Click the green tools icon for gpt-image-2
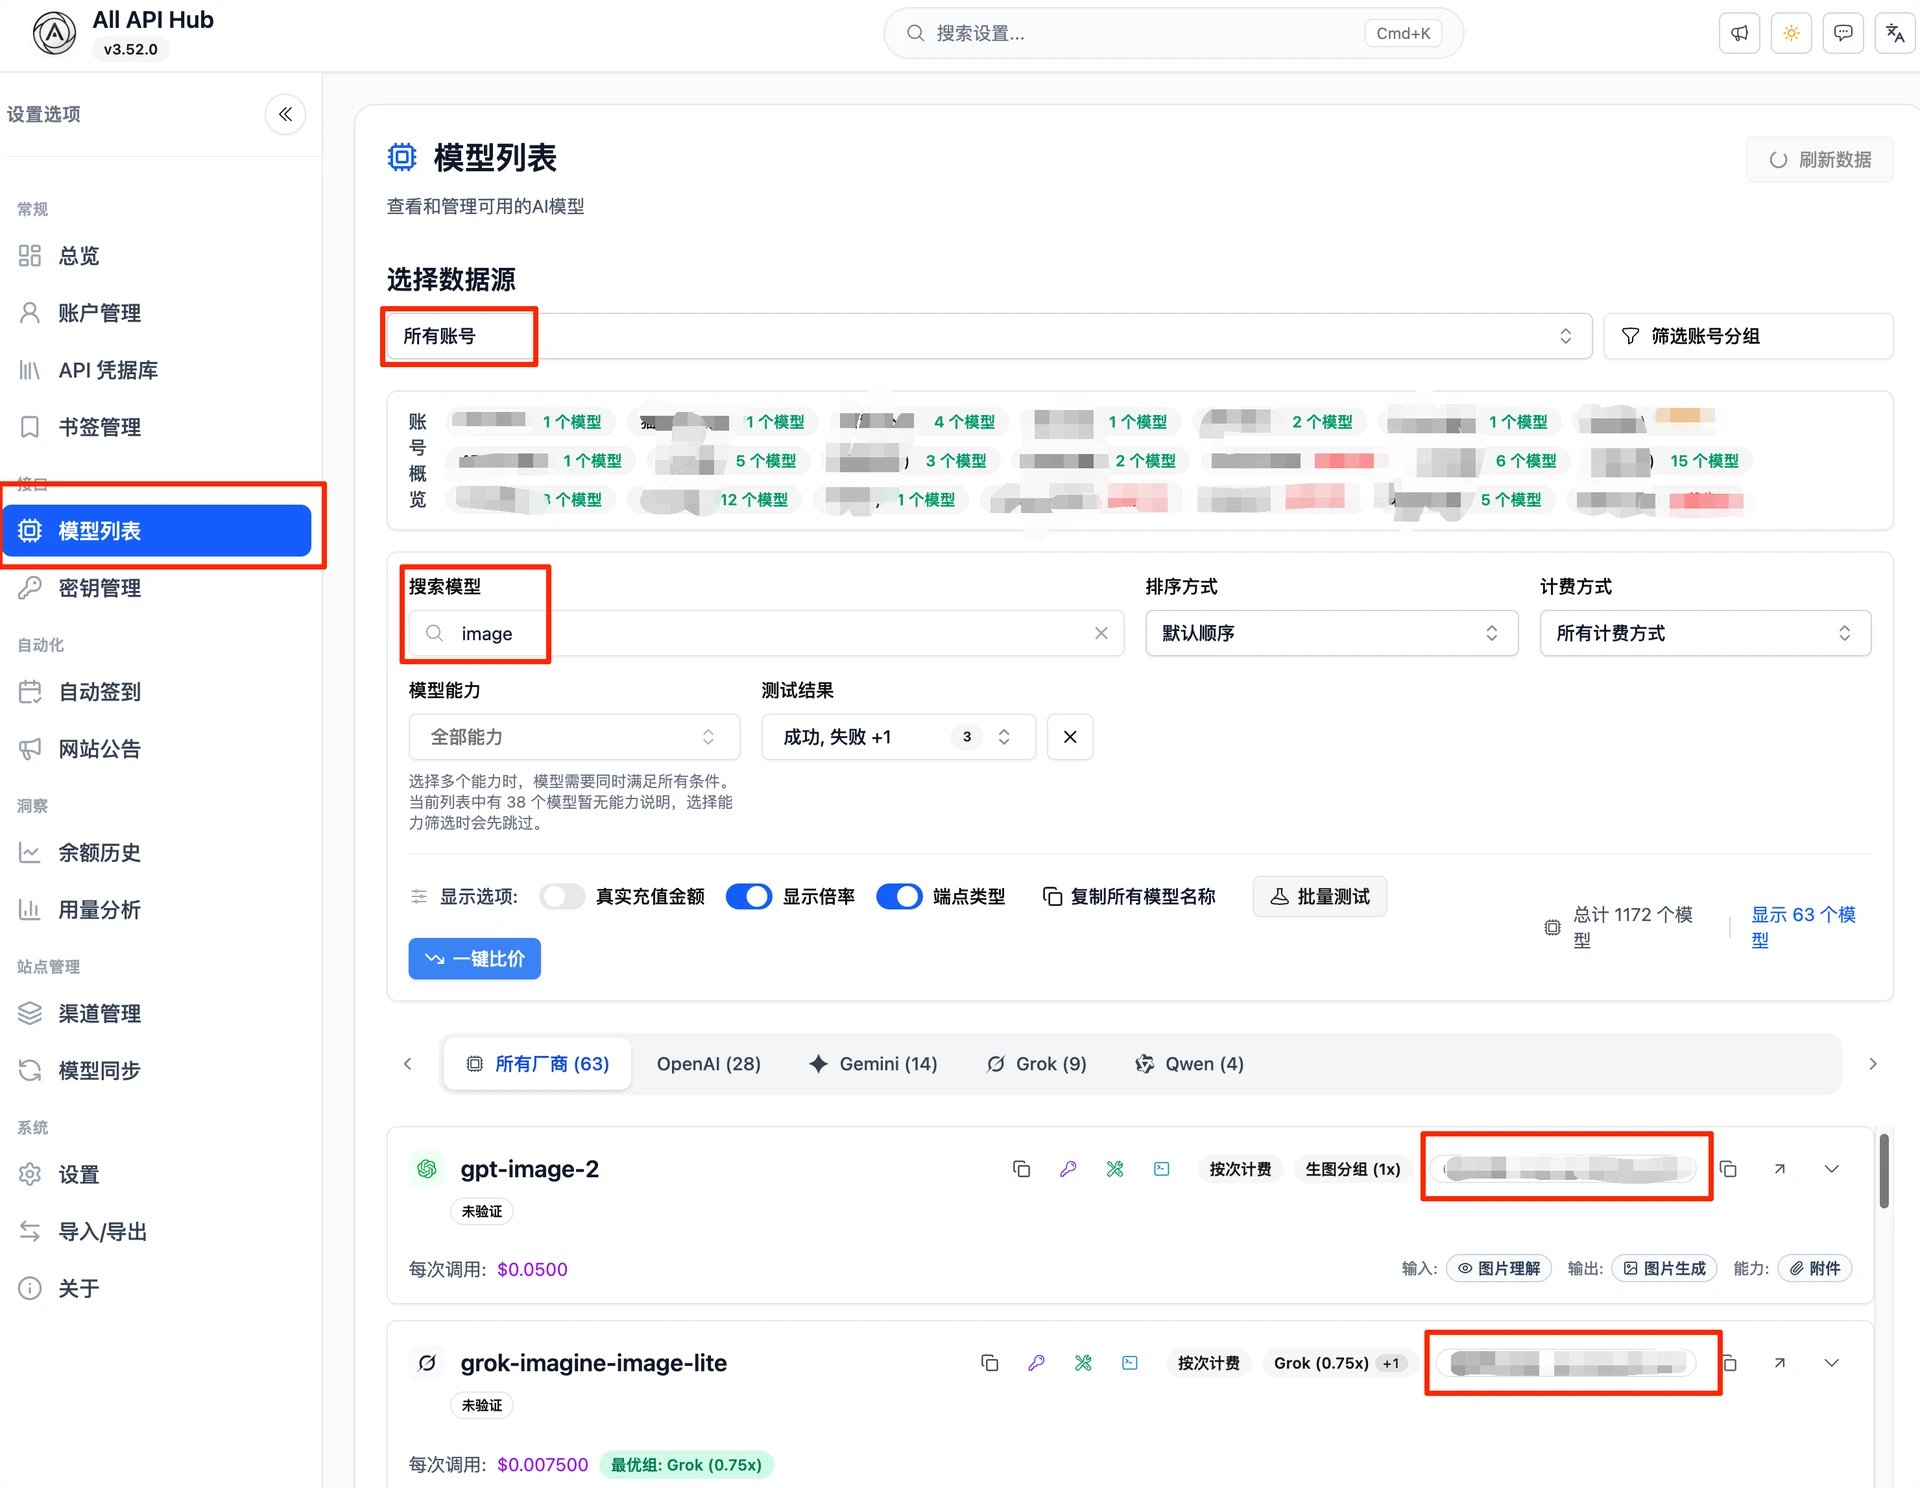This screenshot has height=1488, width=1920. coord(1115,1169)
